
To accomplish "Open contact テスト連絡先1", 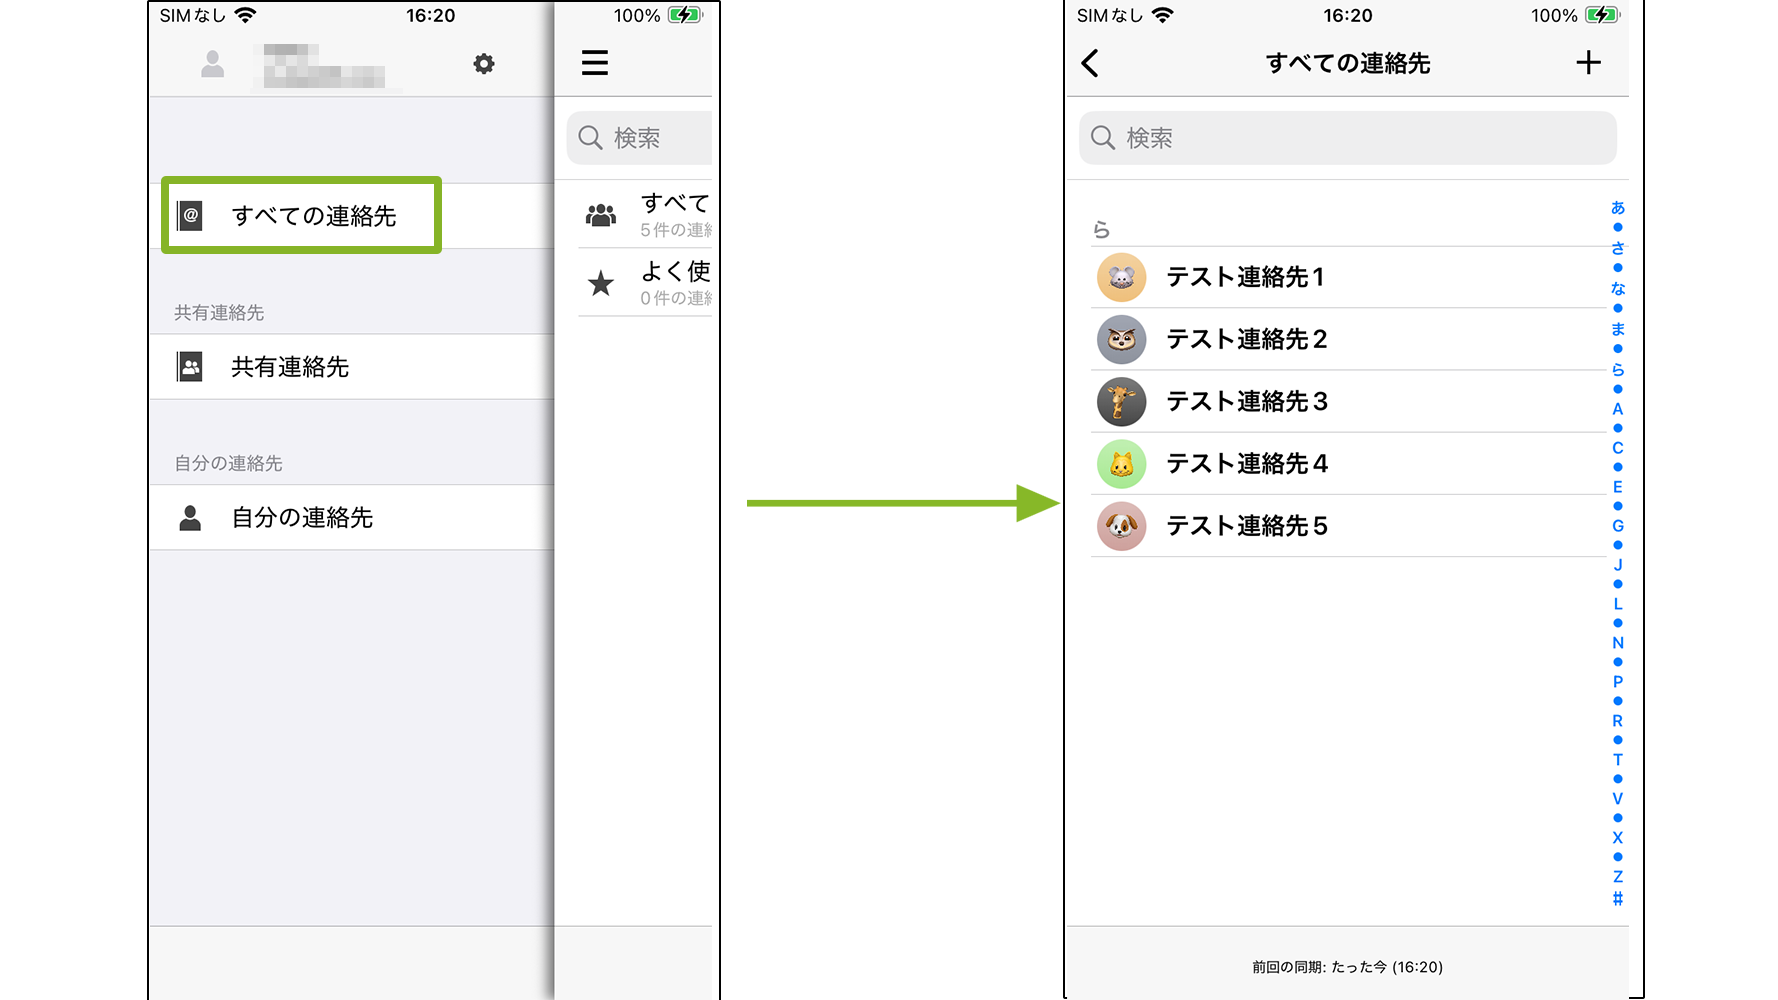I will pos(1245,277).
